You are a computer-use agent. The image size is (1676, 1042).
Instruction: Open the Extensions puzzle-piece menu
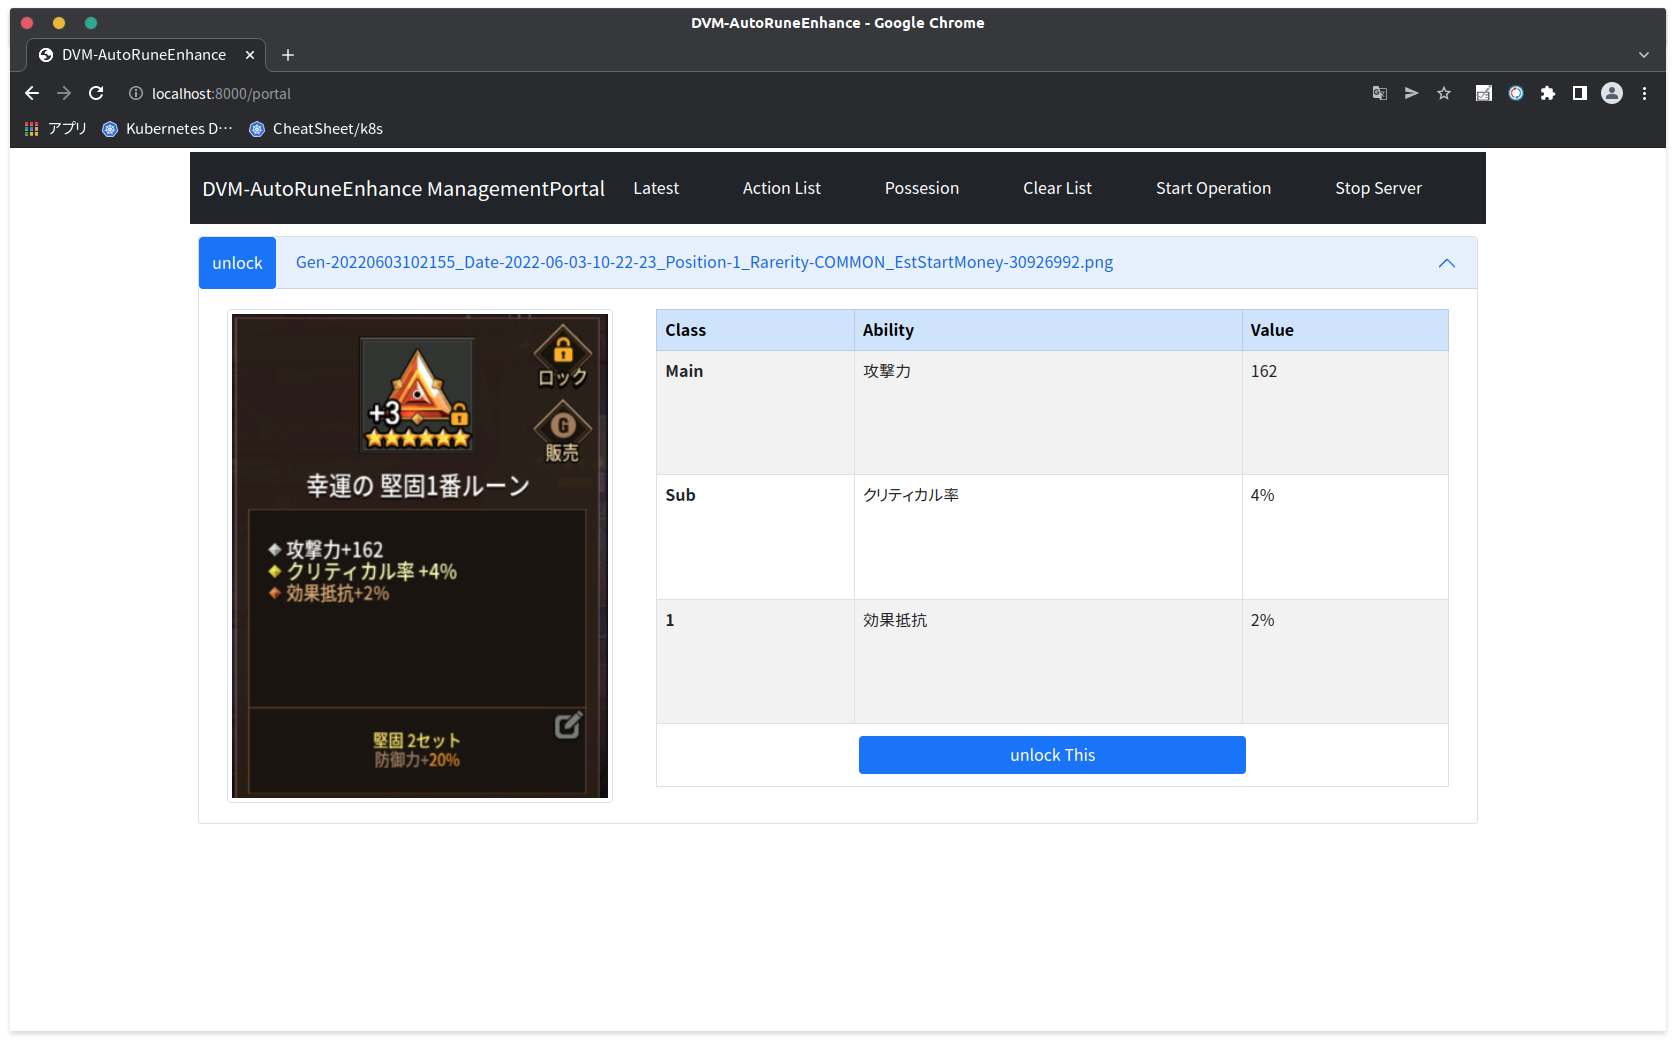[1548, 93]
